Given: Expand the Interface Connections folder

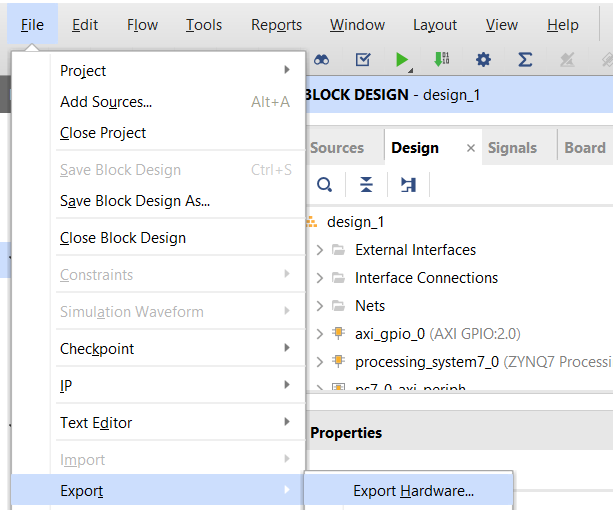Looking at the screenshot, I should 319,278.
